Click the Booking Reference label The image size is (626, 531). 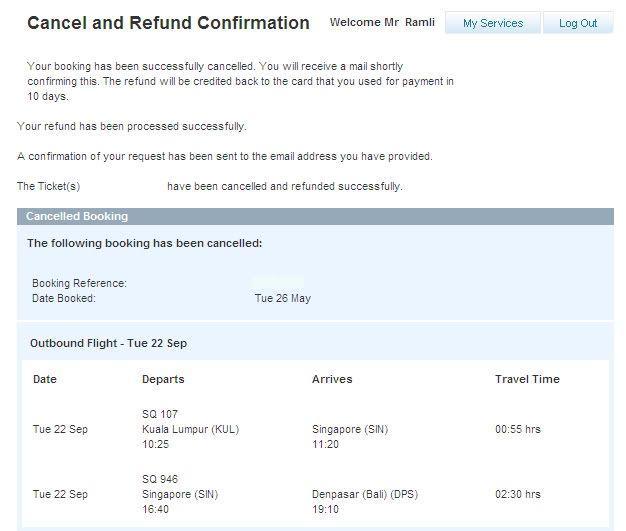[x=79, y=283]
